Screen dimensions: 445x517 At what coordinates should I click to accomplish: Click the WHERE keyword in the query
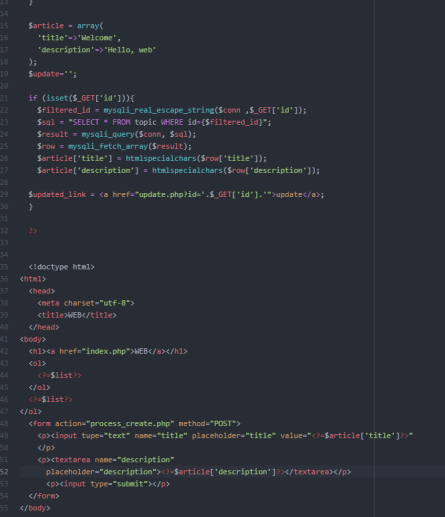tap(172, 122)
